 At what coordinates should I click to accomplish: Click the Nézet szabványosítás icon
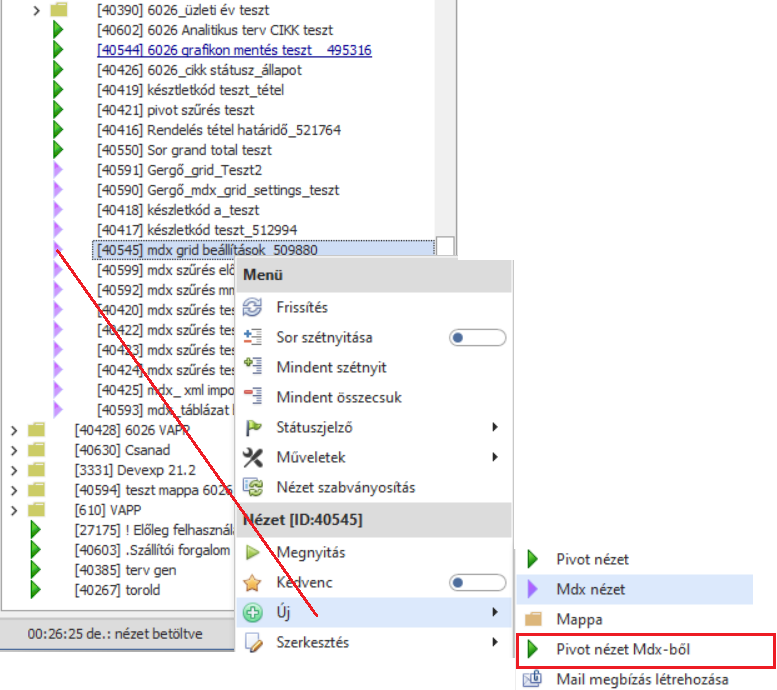click(x=253, y=488)
